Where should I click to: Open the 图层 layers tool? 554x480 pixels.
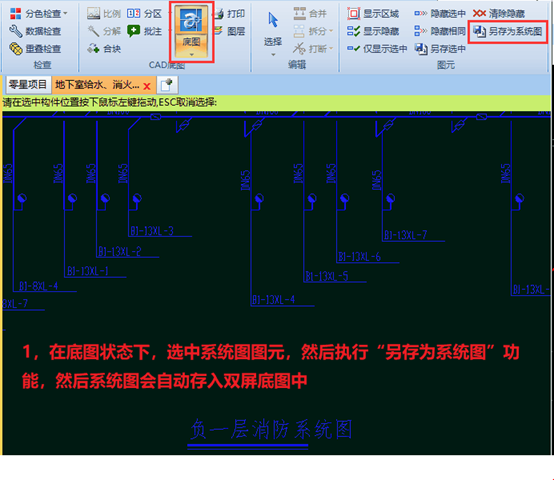click(x=229, y=31)
